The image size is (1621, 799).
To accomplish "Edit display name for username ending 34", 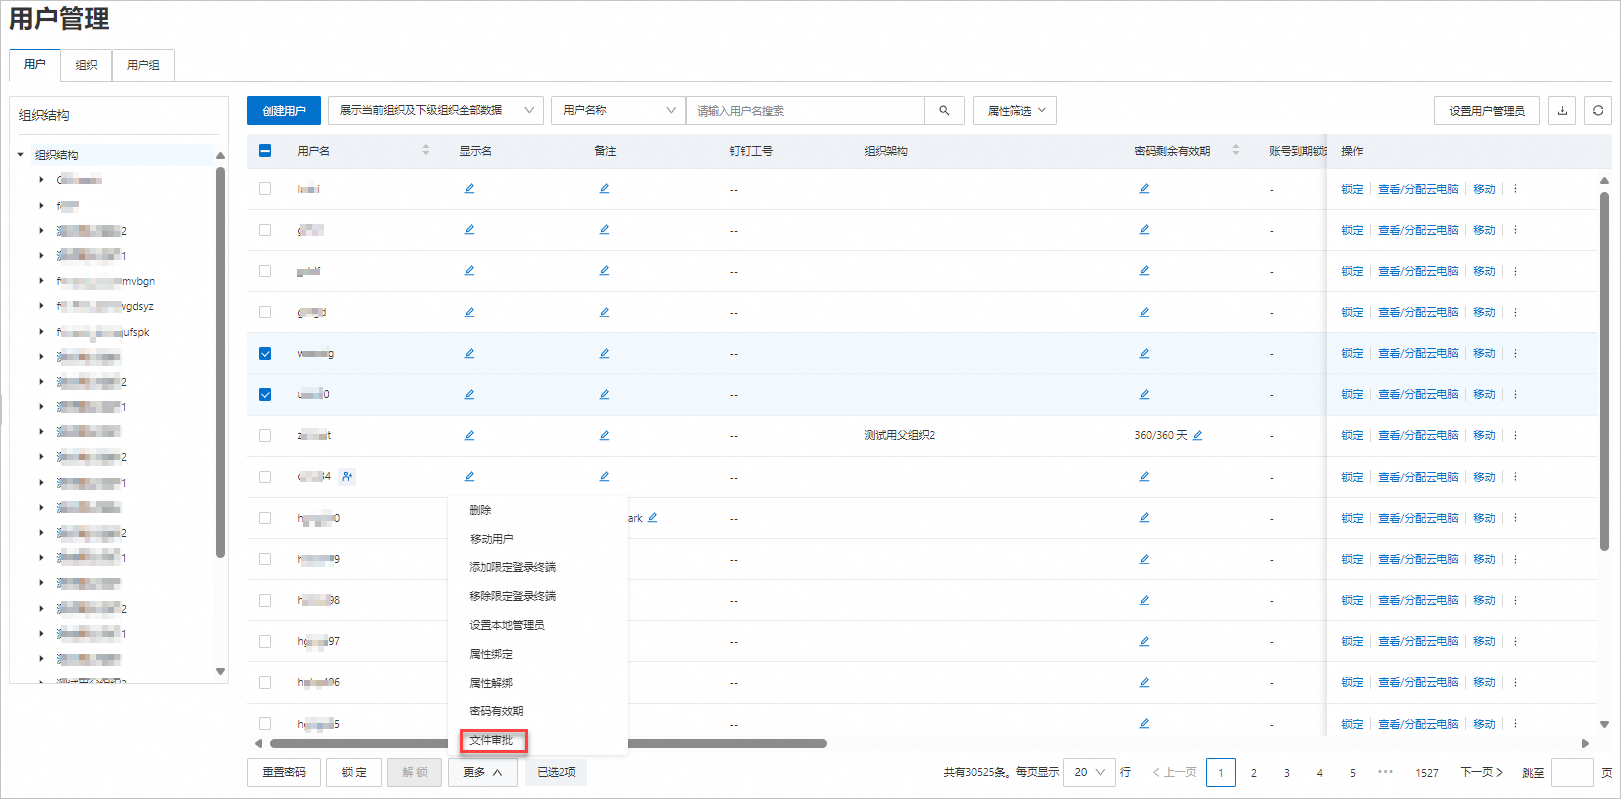I will (469, 476).
